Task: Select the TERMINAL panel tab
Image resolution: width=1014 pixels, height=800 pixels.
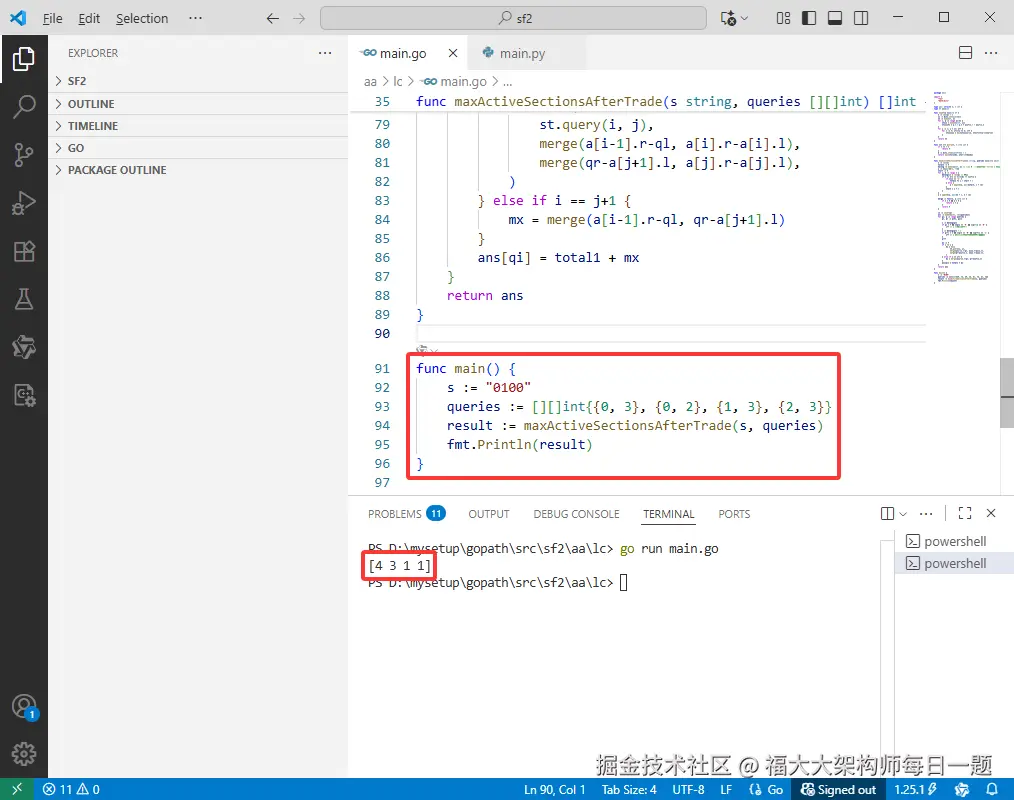Action: tap(668, 514)
